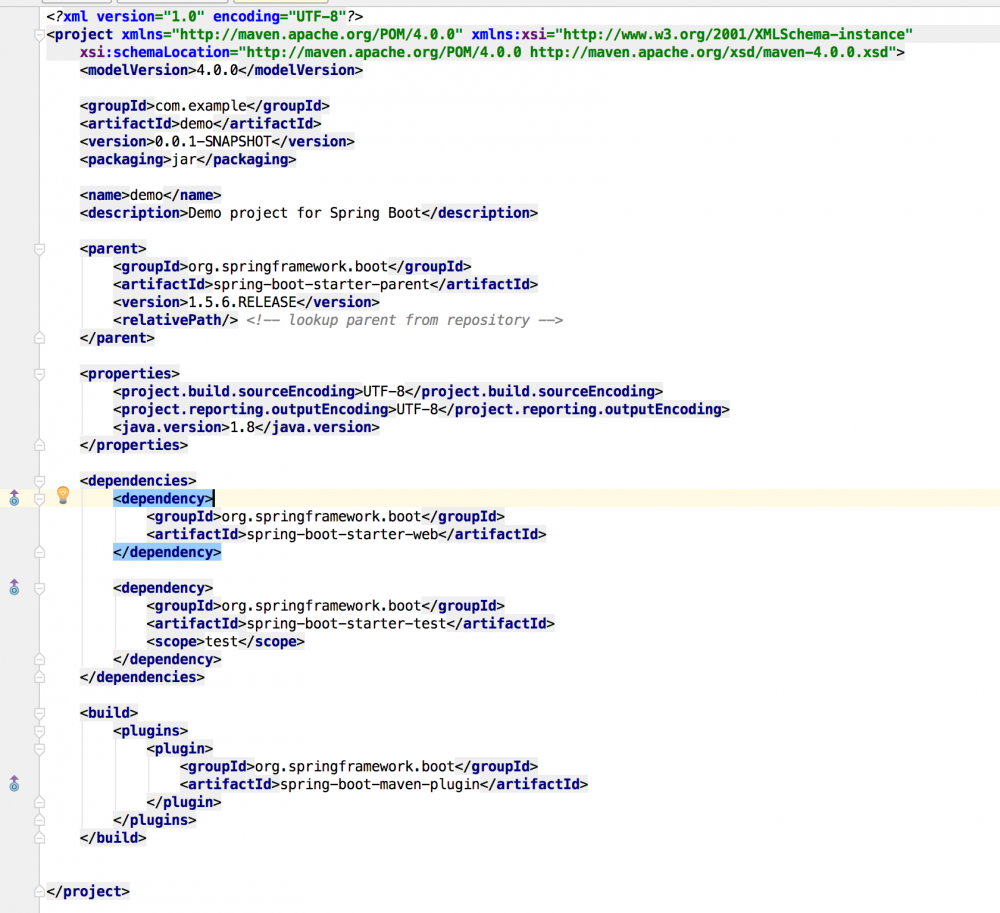The height and width of the screenshot is (913, 1000).
Task: Click the highlighted closing dependency tag
Action: [167, 551]
